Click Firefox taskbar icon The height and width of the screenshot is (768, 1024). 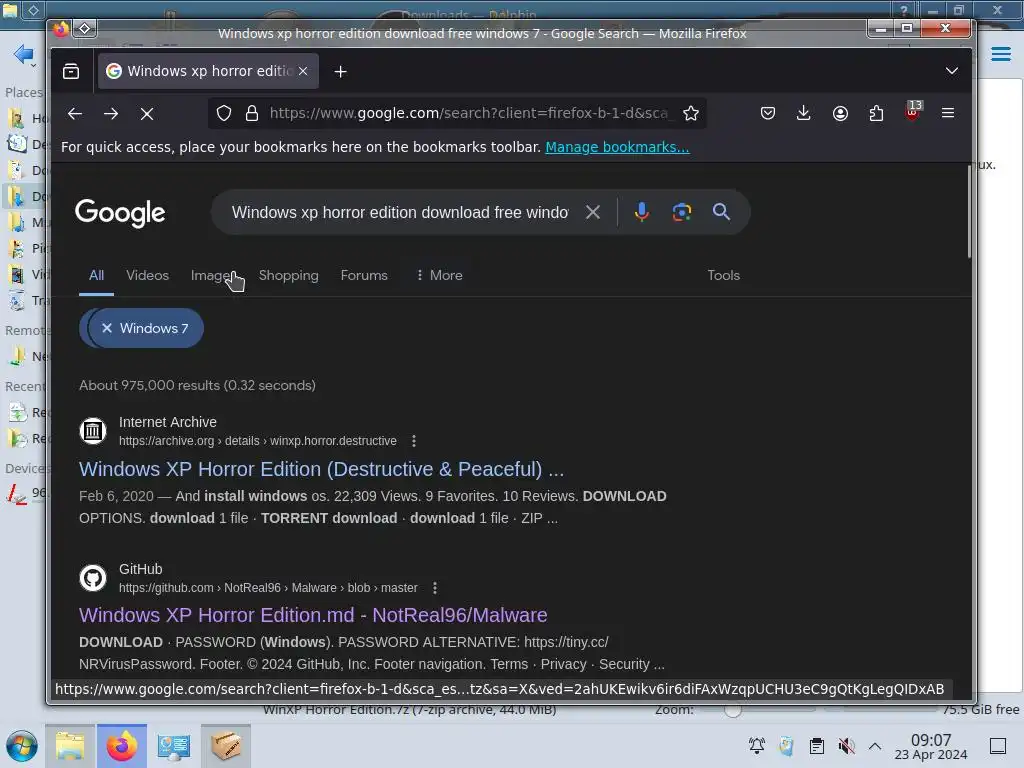tap(122, 746)
